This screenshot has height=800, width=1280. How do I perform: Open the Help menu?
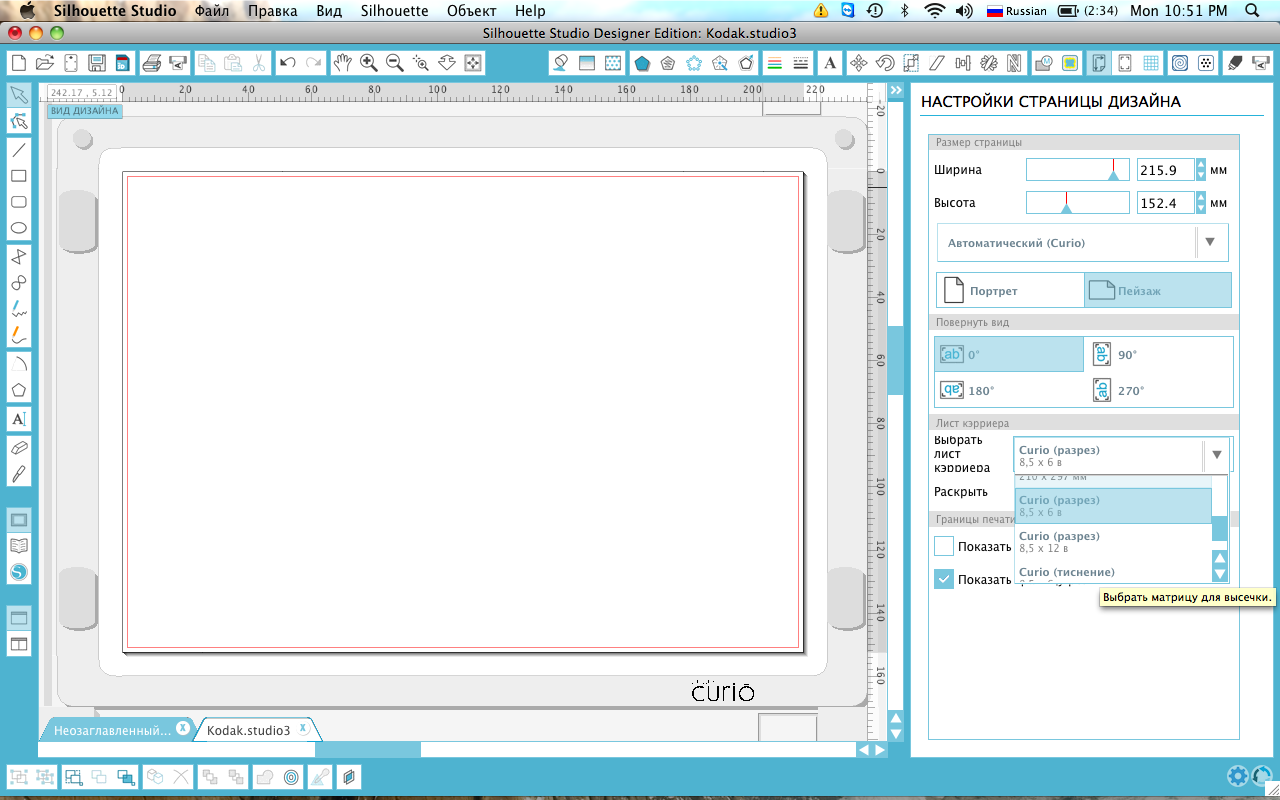530,11
